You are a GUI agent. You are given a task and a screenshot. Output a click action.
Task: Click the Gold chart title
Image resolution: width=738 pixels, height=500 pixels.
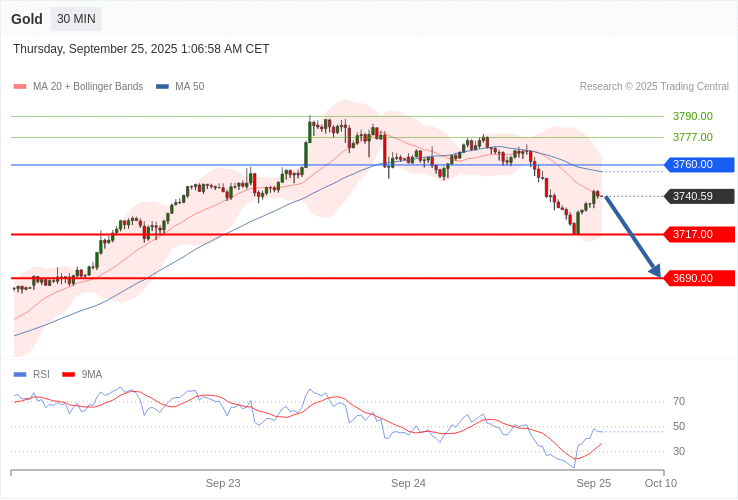[27, 19]
